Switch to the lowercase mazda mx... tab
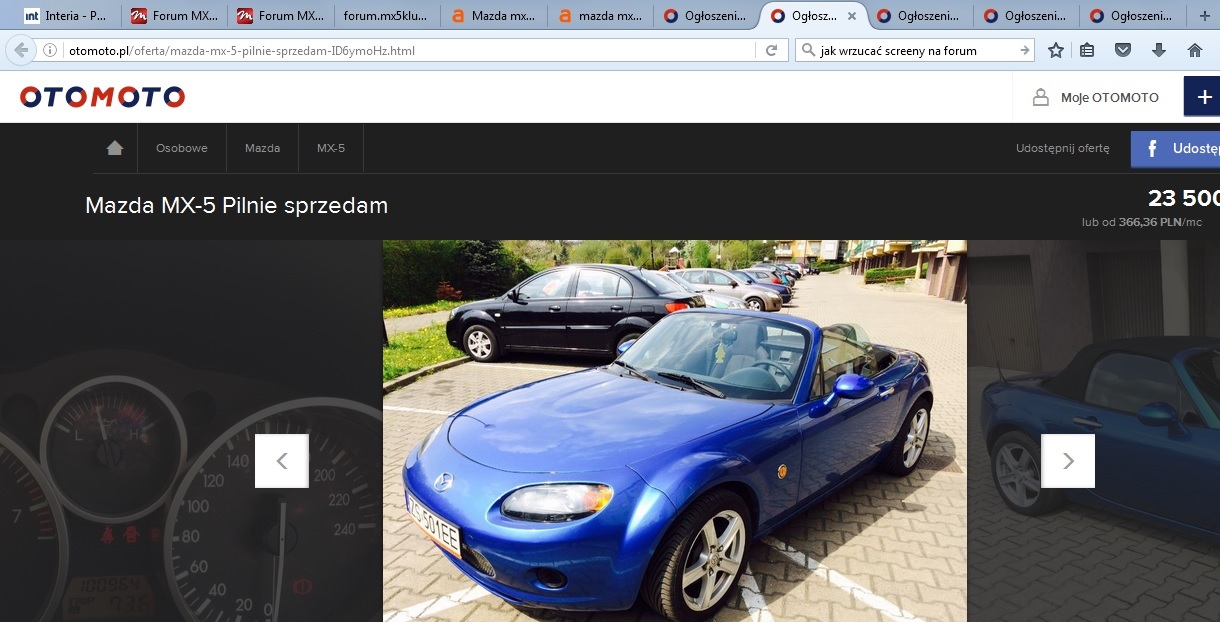The height and width of the screenshot is (622, 1220). (600, 16)
